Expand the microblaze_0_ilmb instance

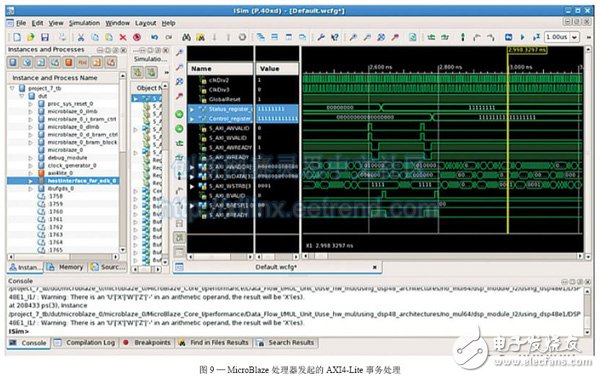coord(31,111)
